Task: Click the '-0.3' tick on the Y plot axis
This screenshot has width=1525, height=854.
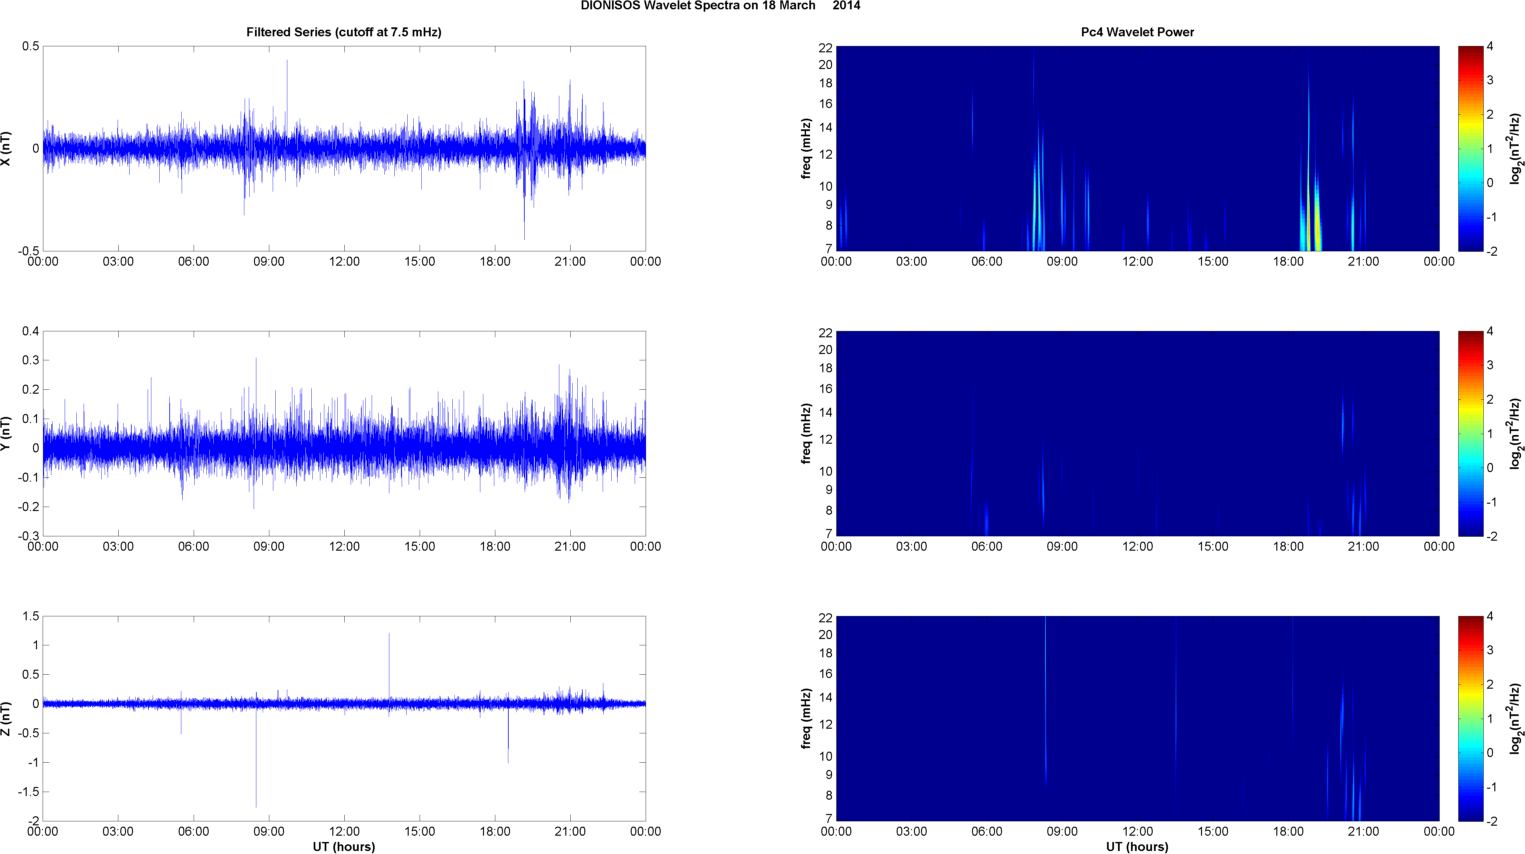Action: coord(28,536)
